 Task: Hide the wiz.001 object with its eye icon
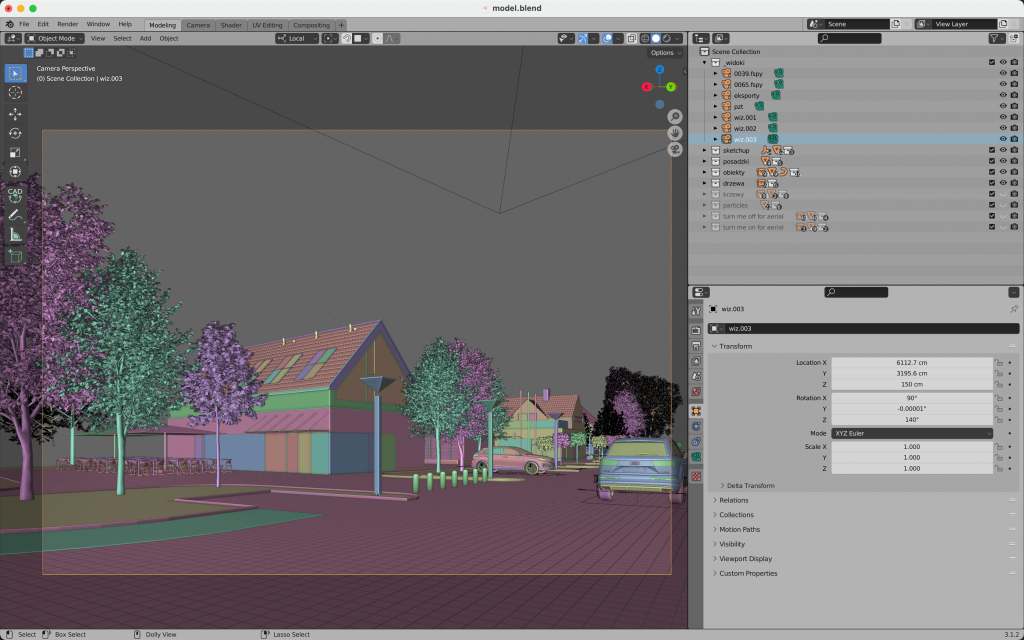tap(1003, 117)
